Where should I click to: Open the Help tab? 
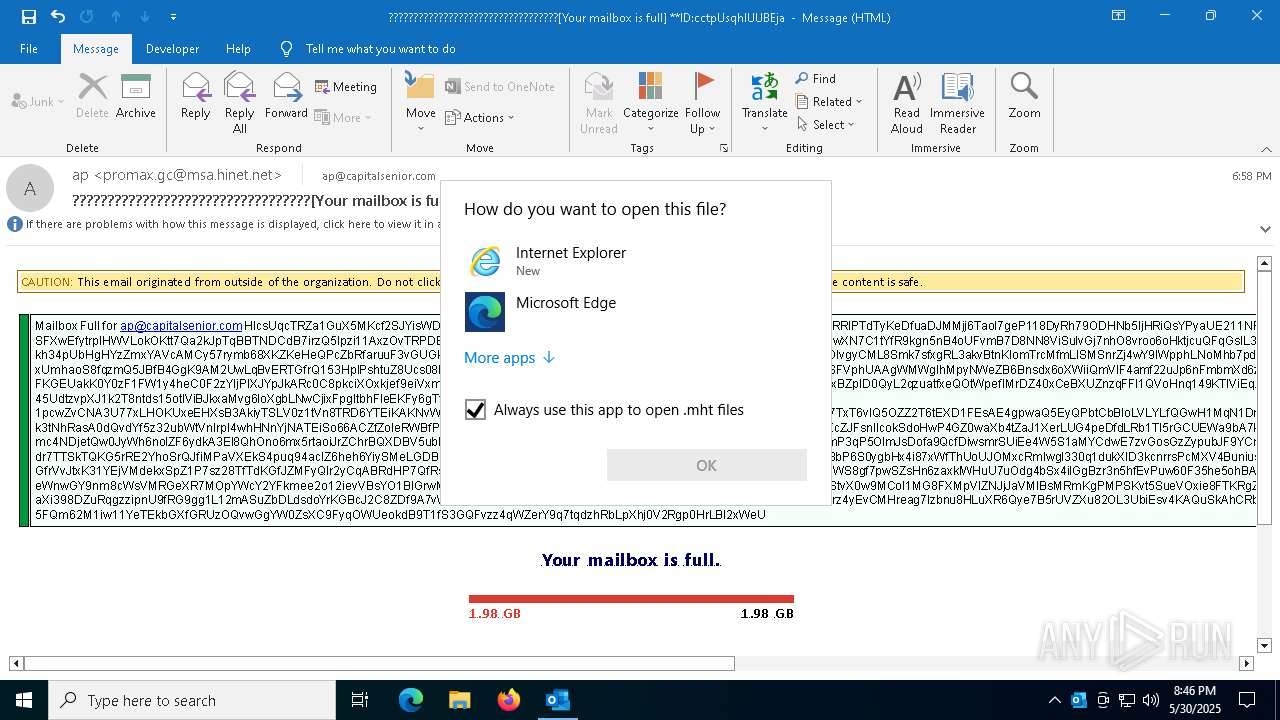[x=238, y=48]
